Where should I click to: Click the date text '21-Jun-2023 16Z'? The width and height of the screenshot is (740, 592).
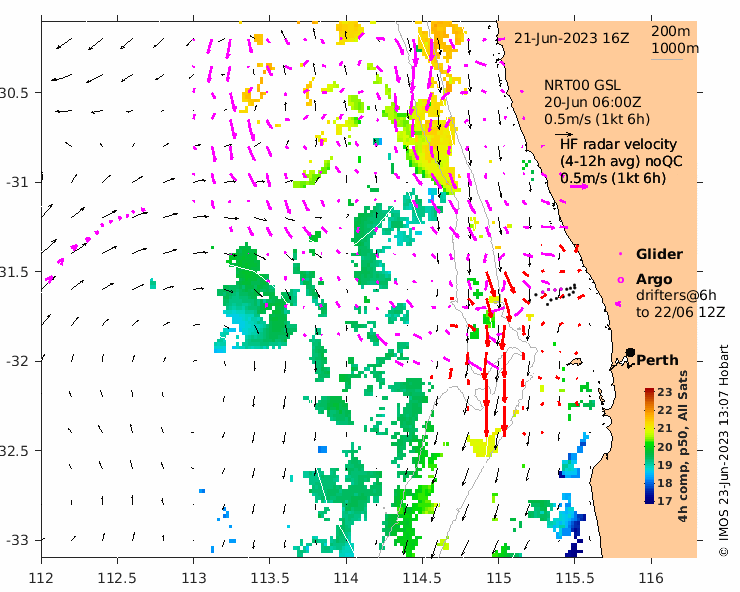[572, 38]
